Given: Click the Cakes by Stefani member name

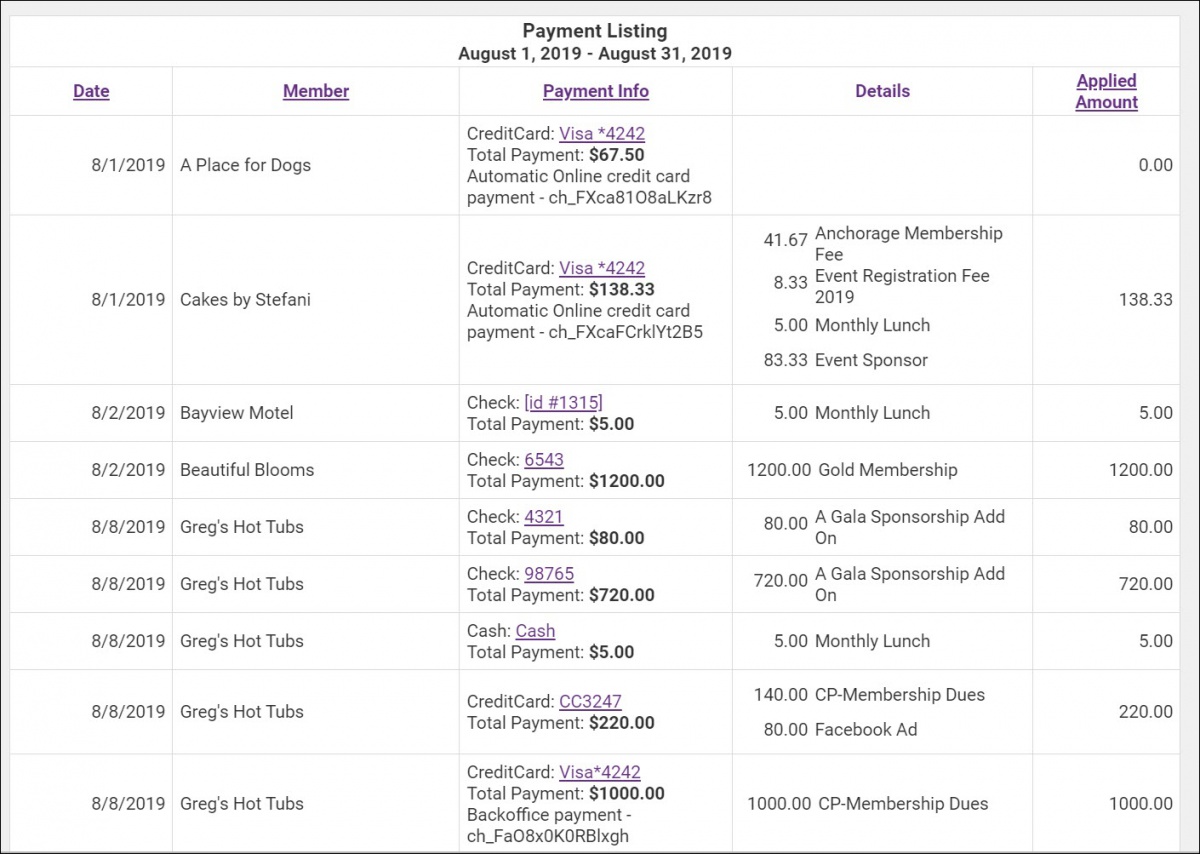Looking at the screenshot, I should point(245,299).
